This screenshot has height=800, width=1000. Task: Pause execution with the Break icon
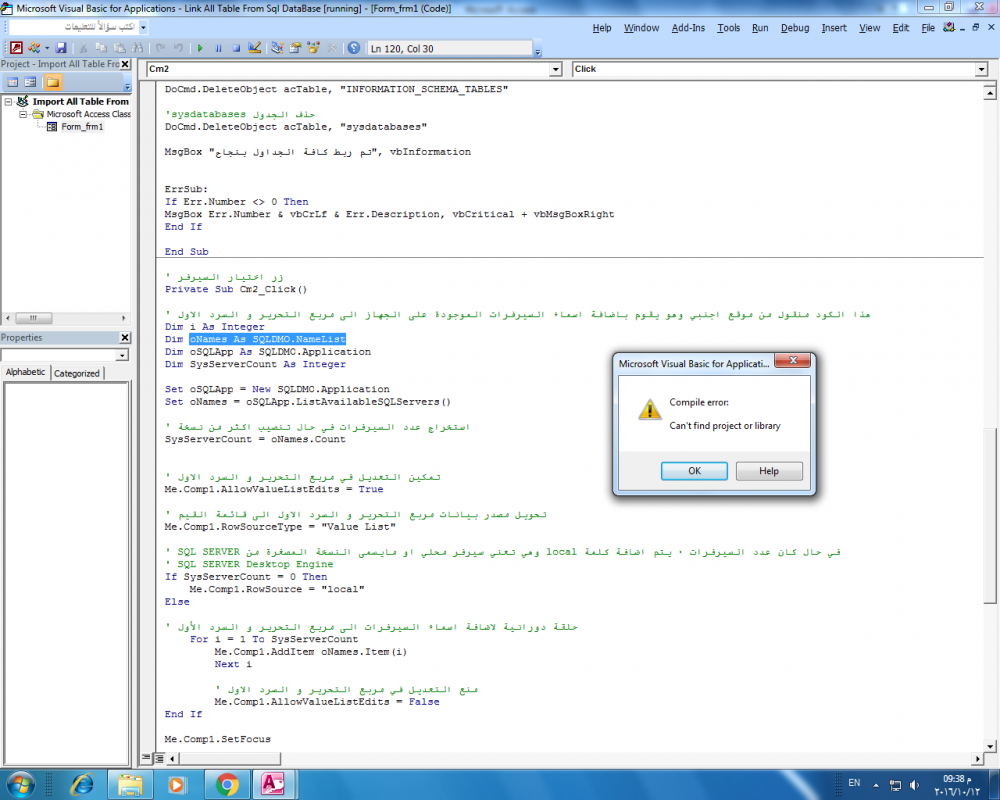[218, 48]
